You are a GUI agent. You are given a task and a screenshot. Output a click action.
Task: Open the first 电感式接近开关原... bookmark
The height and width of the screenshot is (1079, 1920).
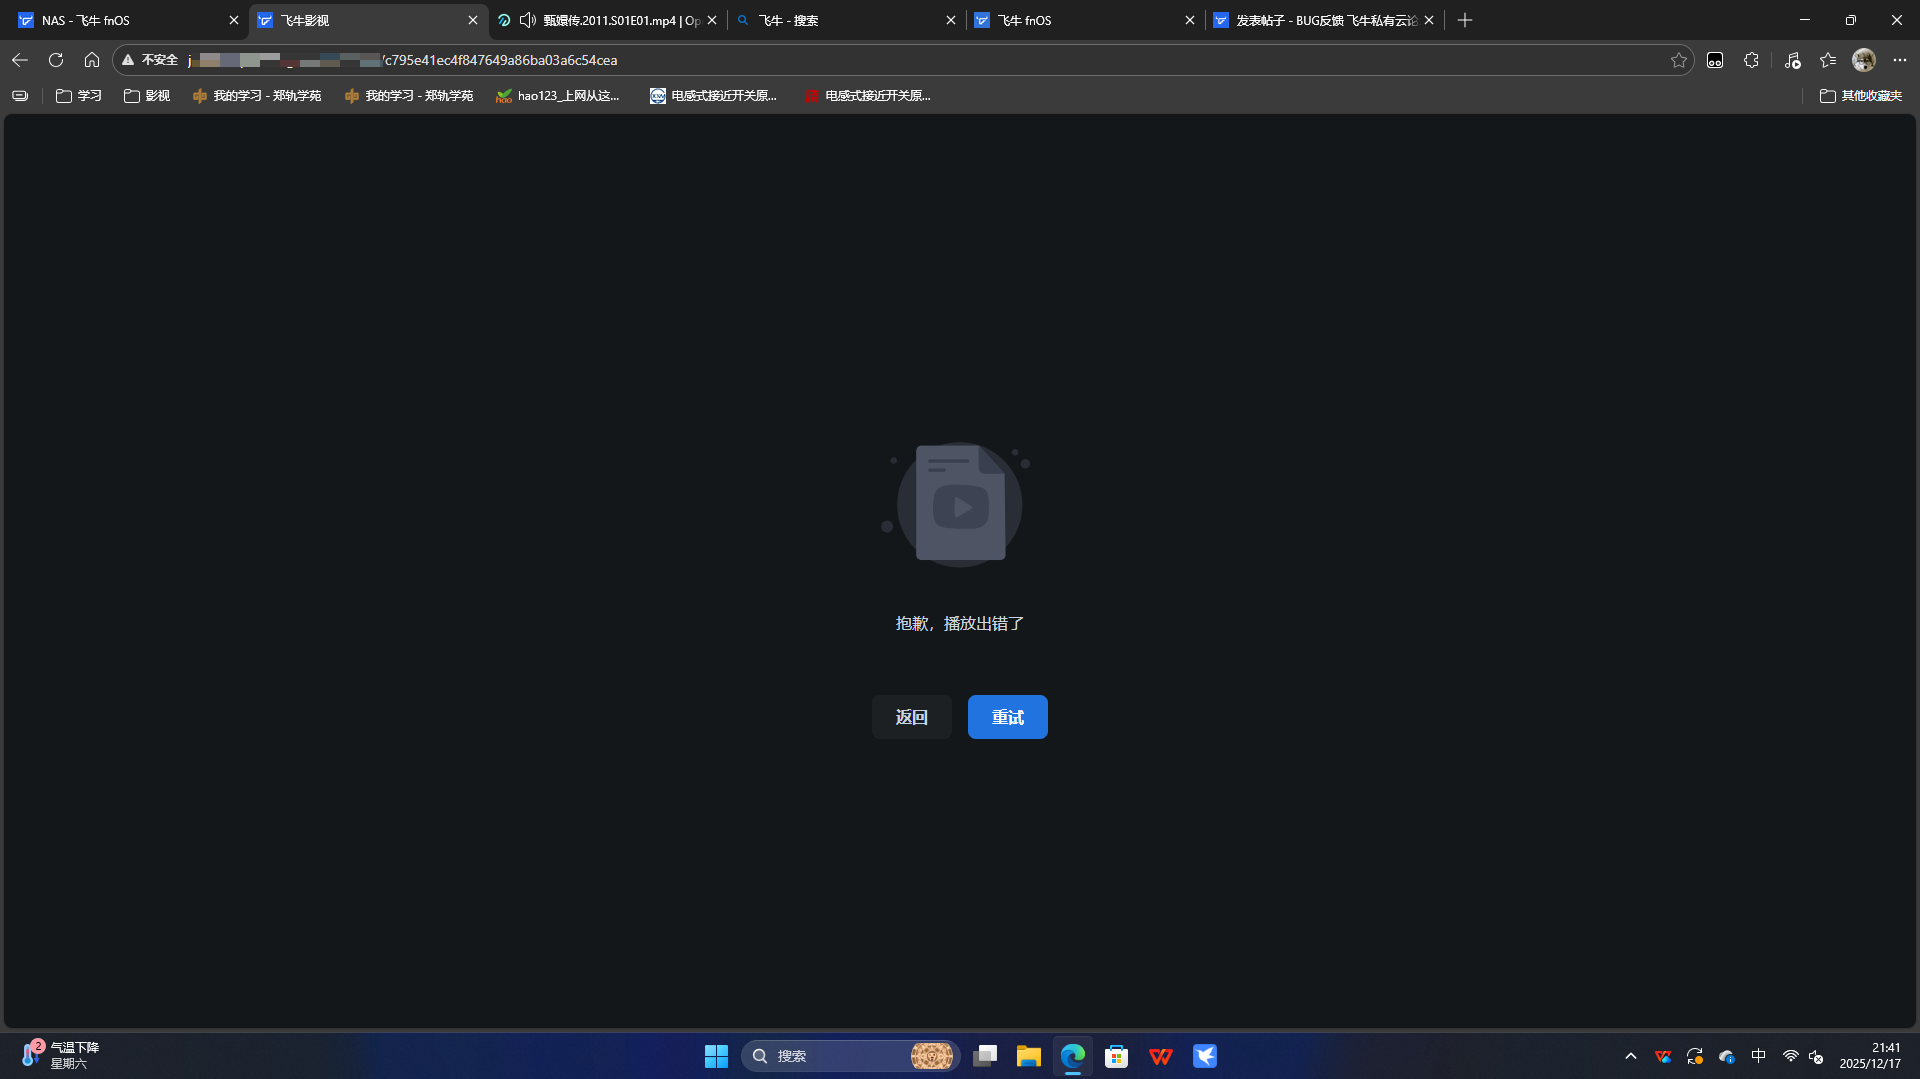tap(713, 96)
